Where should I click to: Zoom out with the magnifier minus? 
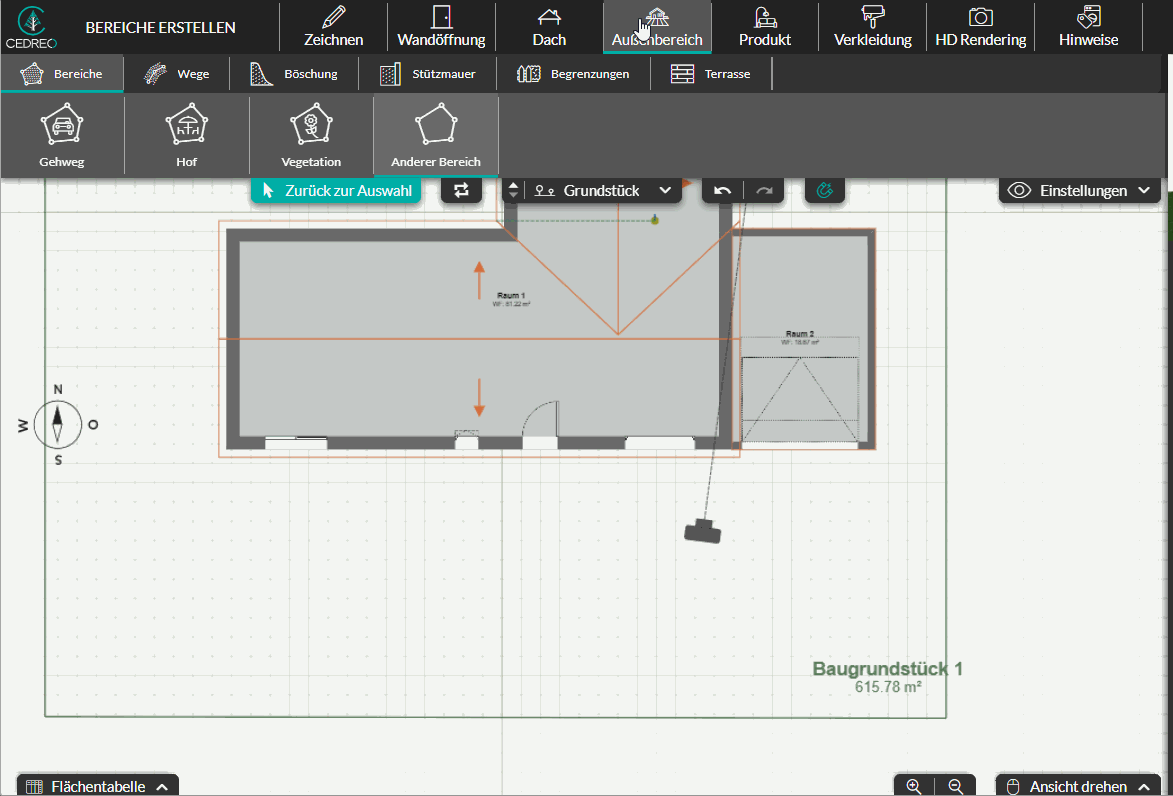click(955, 786)
